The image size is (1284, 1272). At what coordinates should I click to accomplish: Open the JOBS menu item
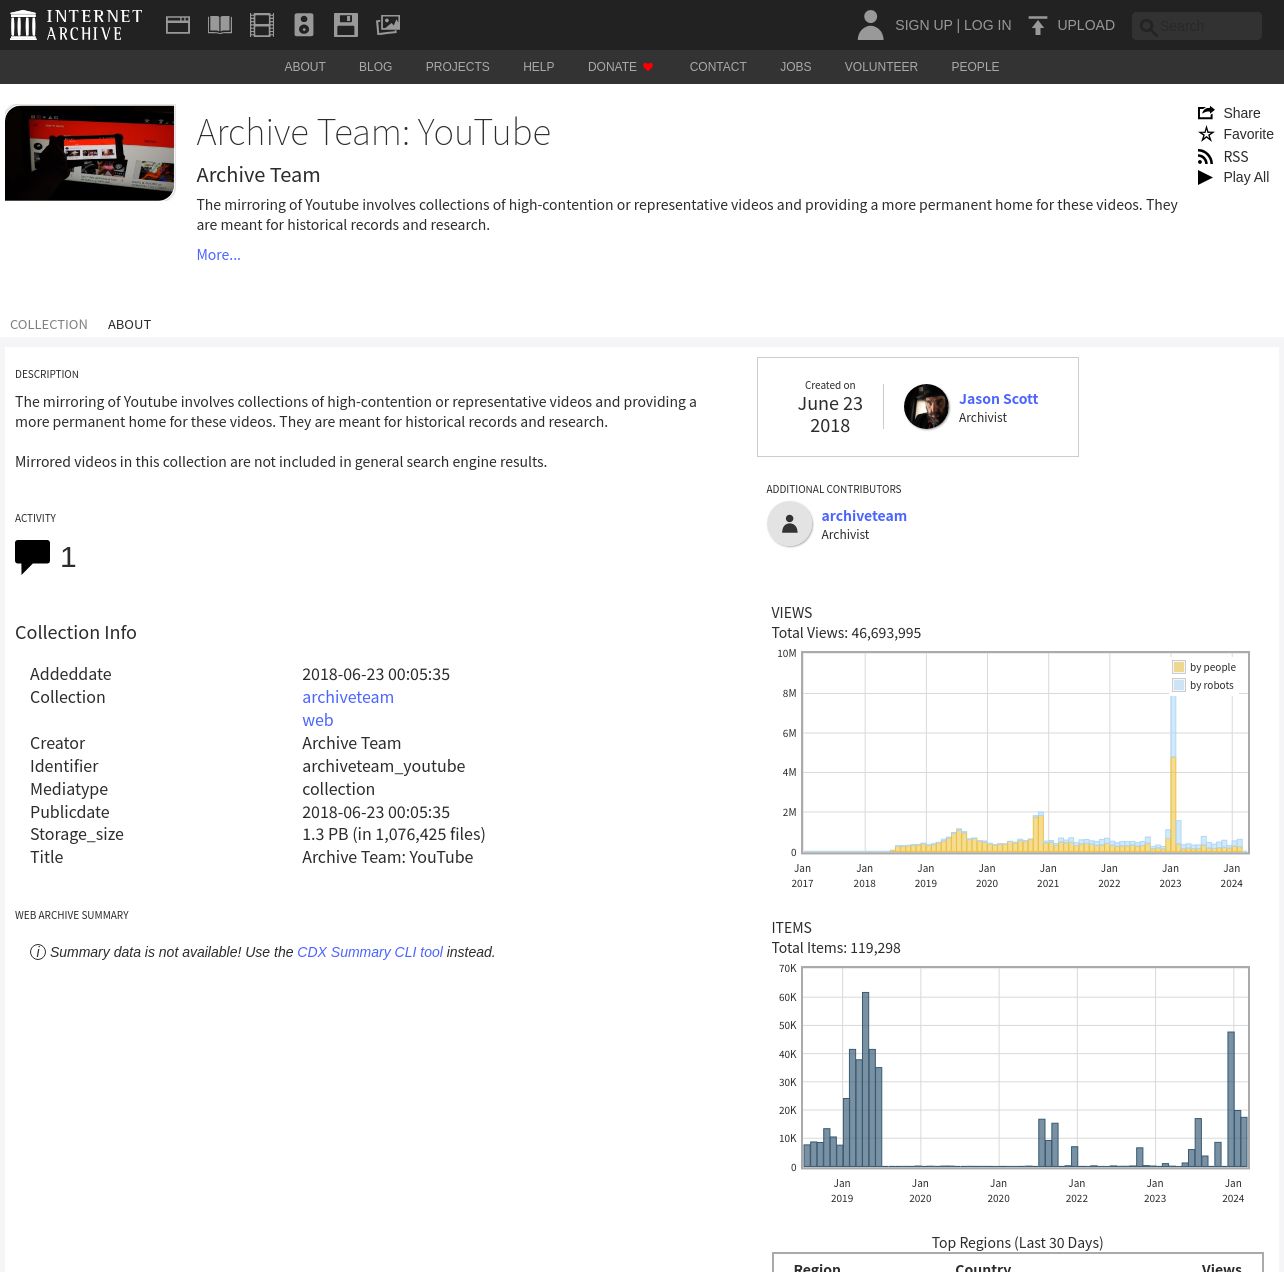point(796,67)
